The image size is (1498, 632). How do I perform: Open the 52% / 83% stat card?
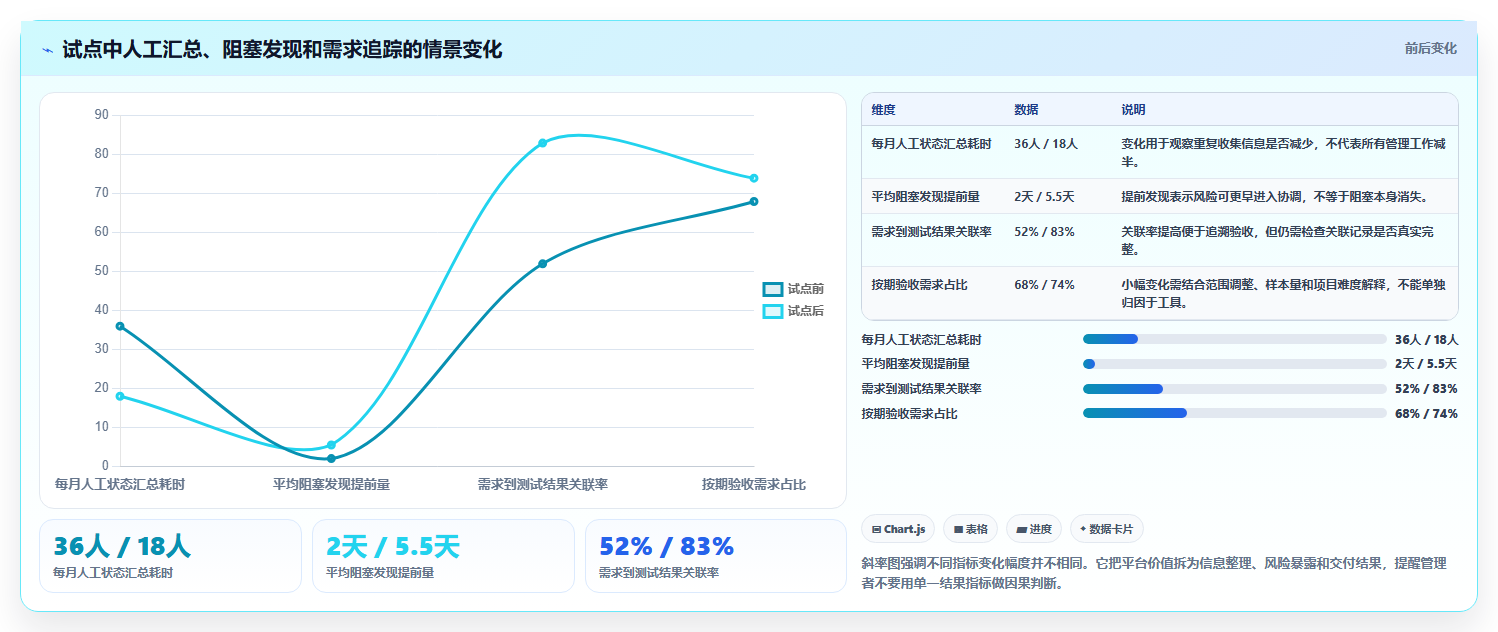(716, 556)
